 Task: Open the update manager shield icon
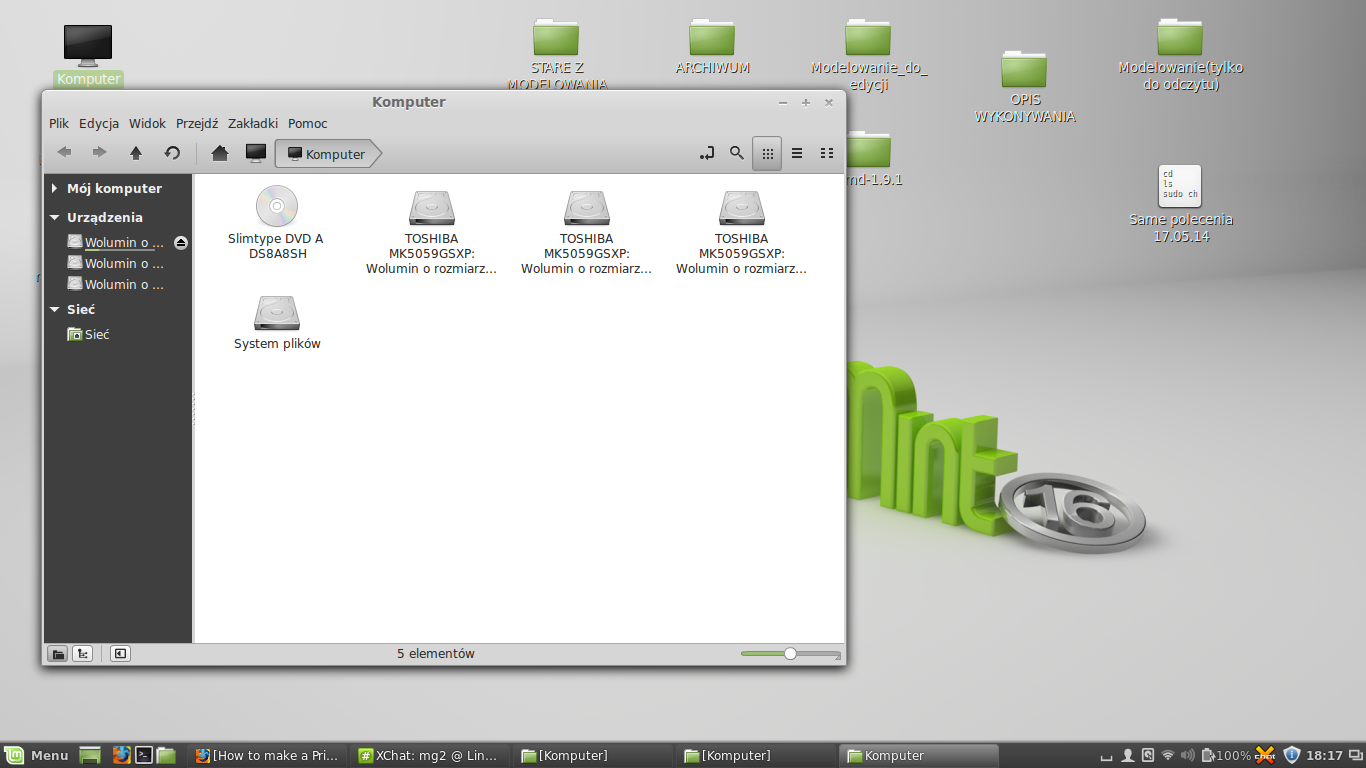point(1292,755)
